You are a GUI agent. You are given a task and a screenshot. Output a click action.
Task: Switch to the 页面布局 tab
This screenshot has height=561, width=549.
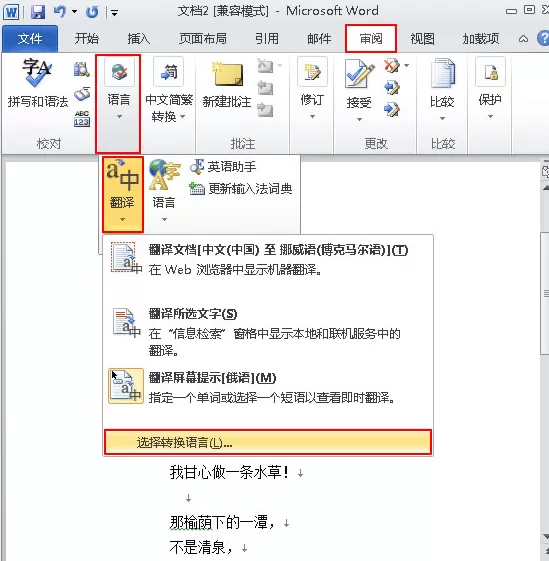[x=203, y=38]
